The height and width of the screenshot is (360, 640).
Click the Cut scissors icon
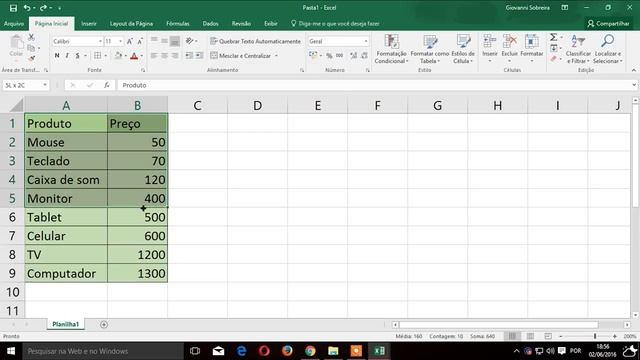(x=31, y=38)
